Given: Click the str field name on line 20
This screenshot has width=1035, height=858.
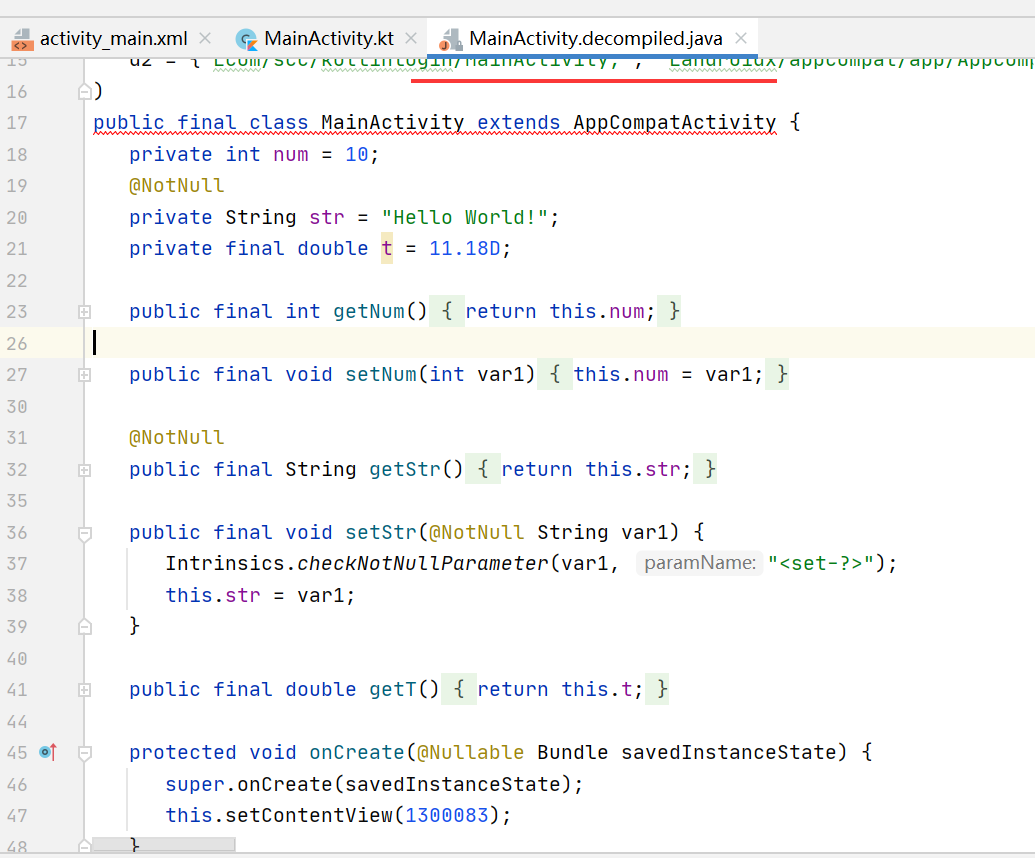Looking at the screenshot, I should (327, 217).
